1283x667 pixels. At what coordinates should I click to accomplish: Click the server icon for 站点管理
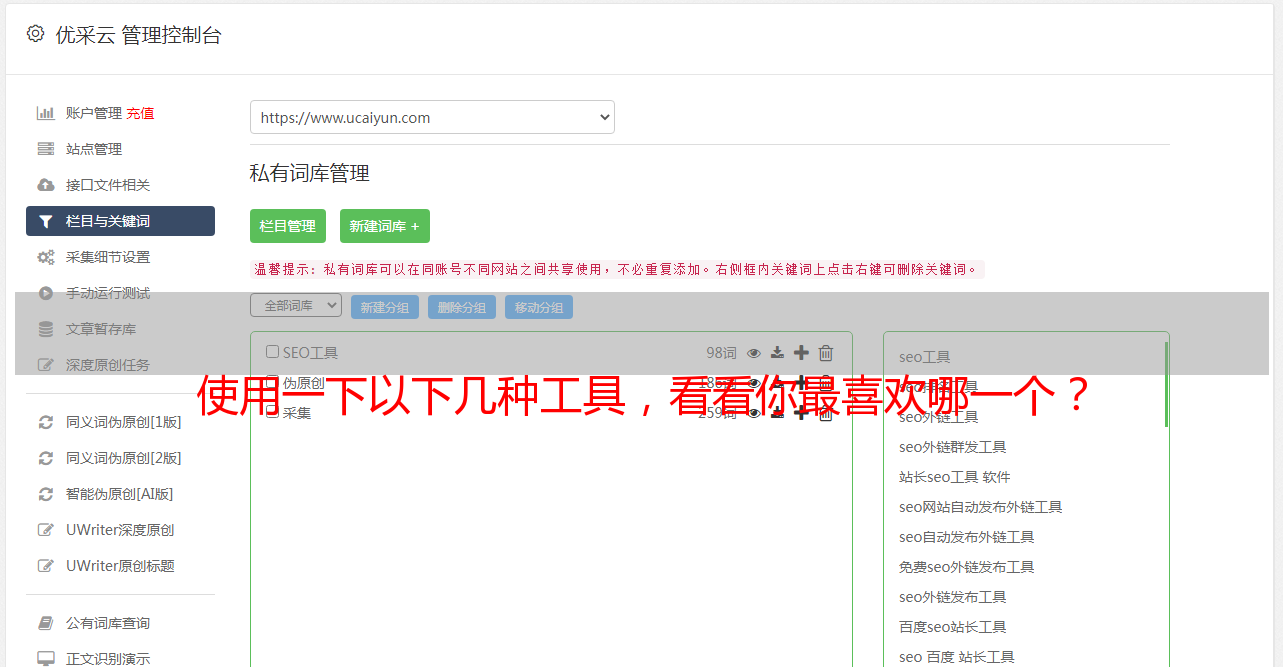click(46, 149)
